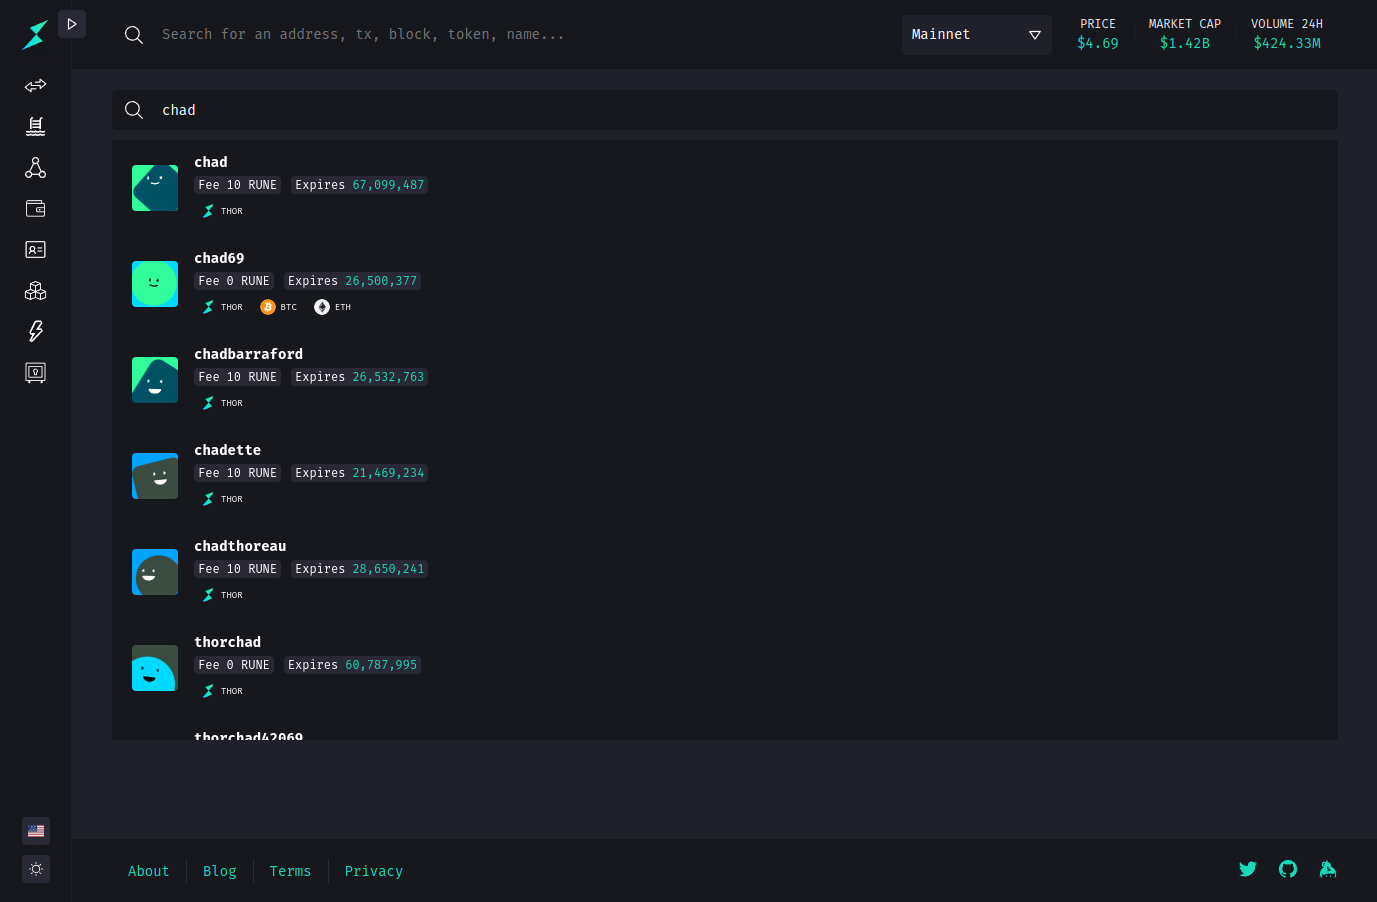Open the network nodes icon in sidebar

tap(35, 167)
